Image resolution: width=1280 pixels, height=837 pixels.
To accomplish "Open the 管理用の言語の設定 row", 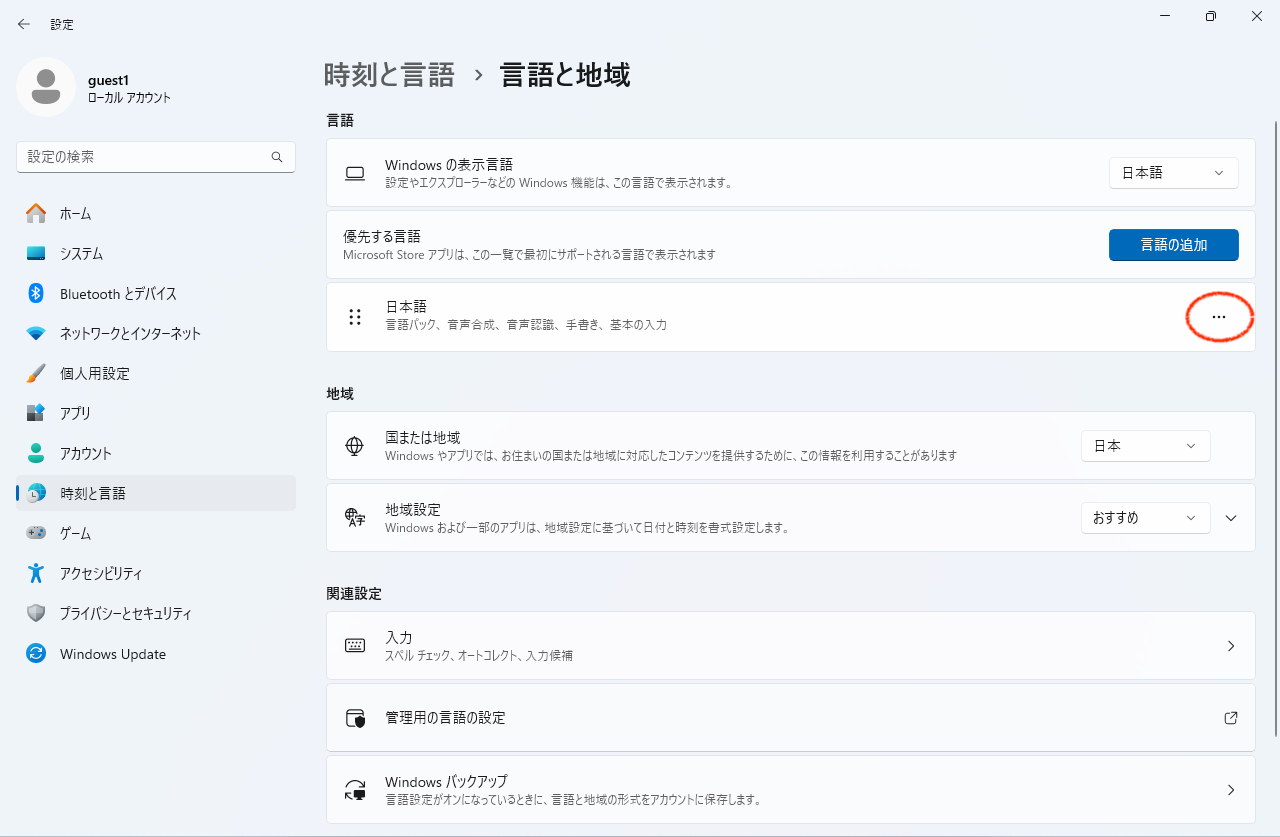I will (791, 718).
